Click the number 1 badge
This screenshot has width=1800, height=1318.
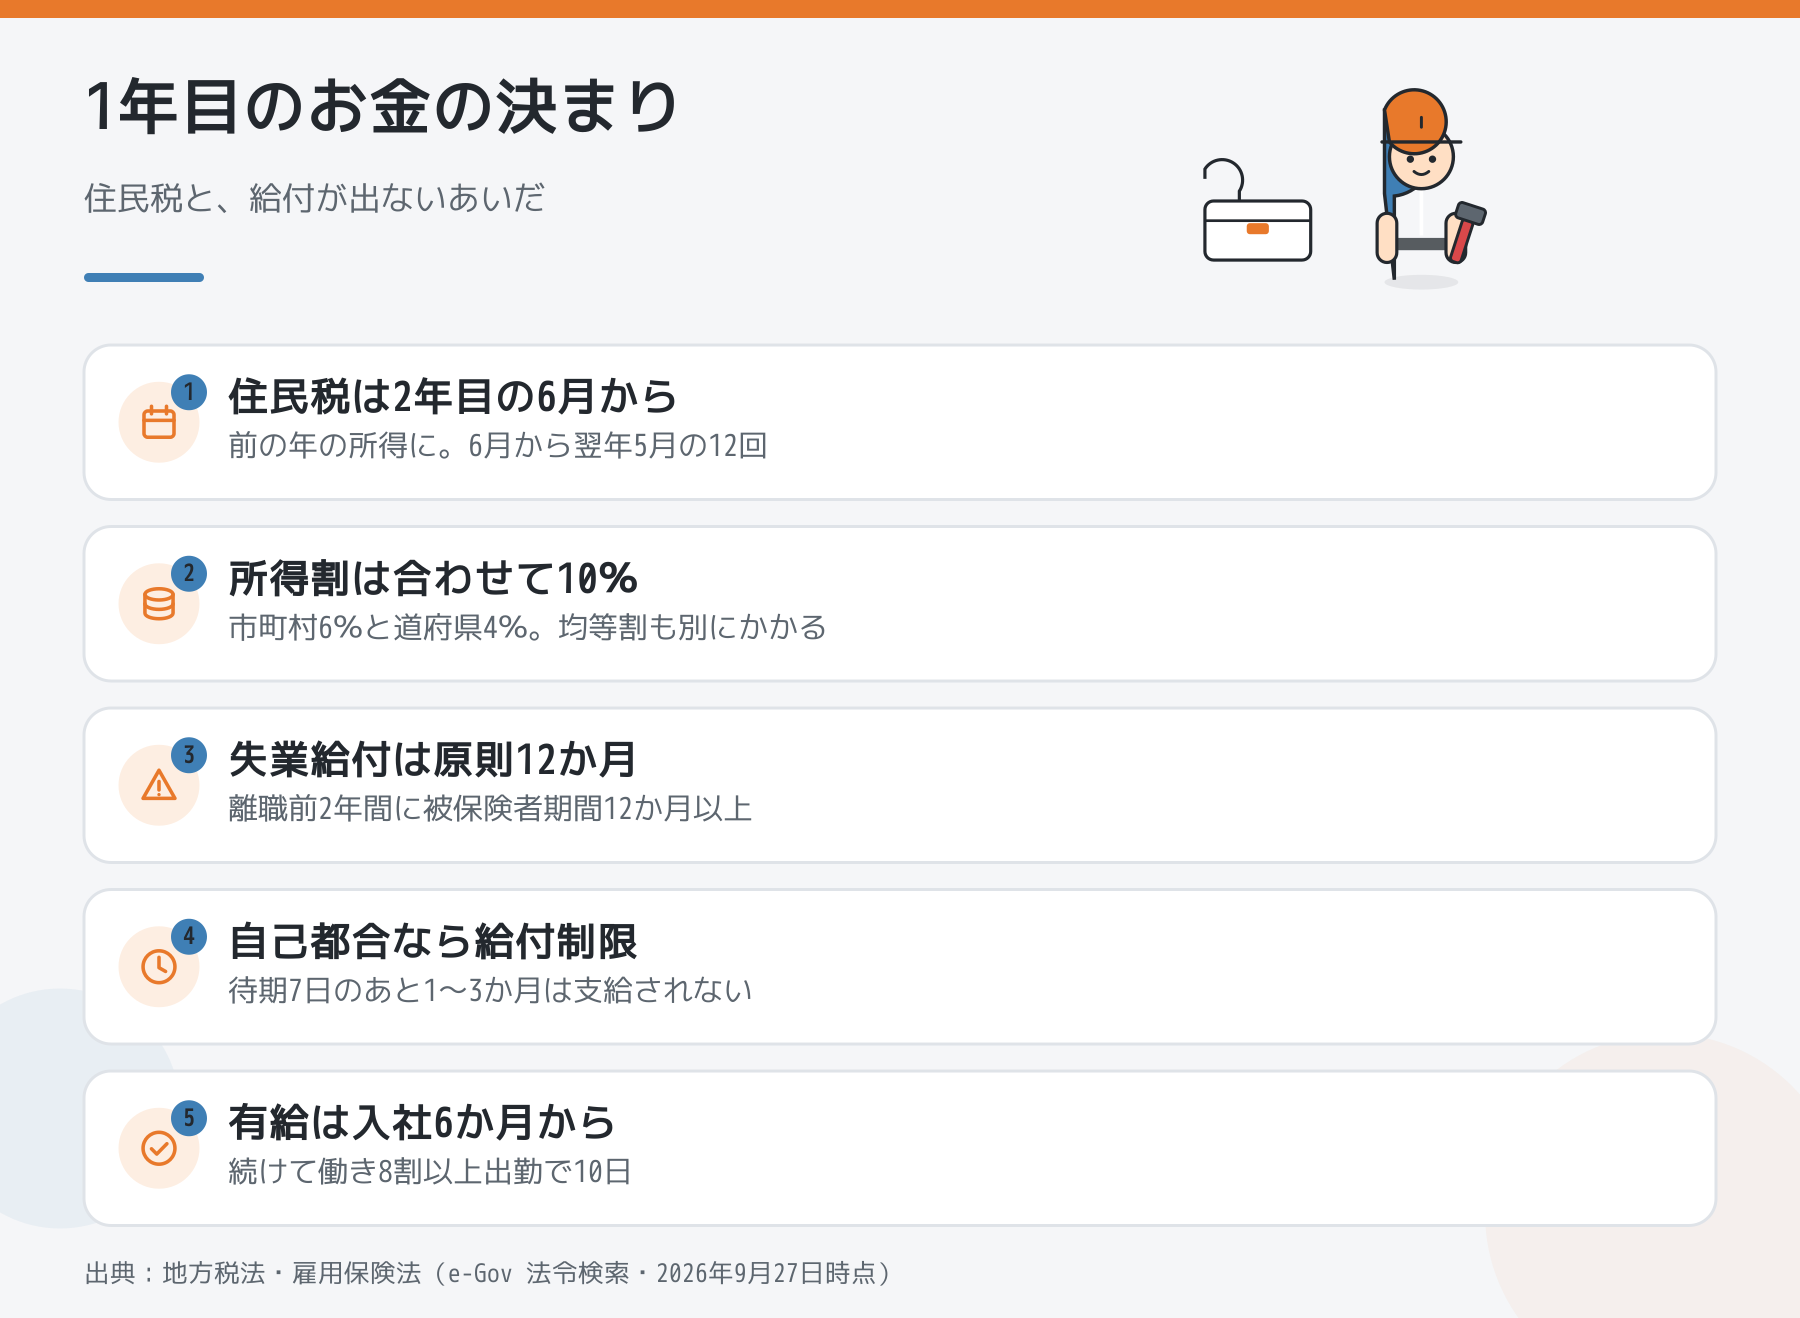189,392
